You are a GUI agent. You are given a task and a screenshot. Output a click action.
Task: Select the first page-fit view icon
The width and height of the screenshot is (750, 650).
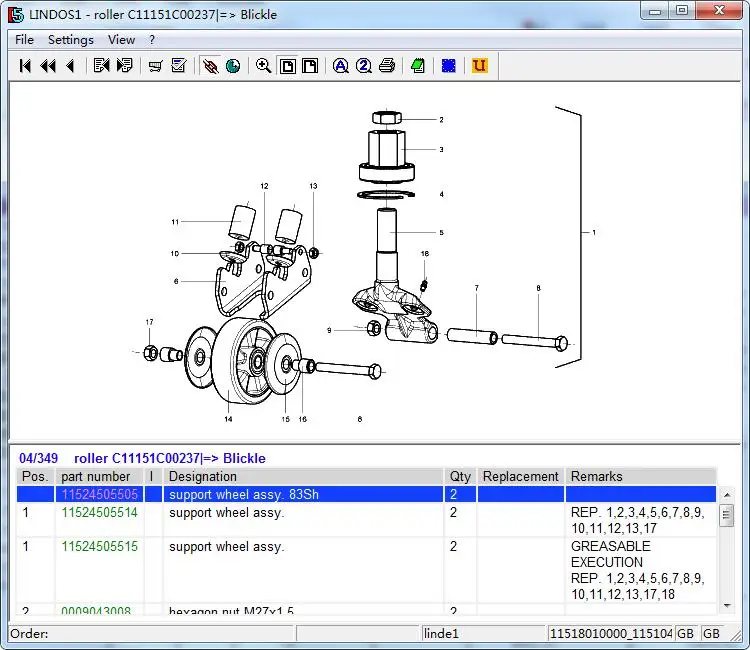(x=287, y=66)
